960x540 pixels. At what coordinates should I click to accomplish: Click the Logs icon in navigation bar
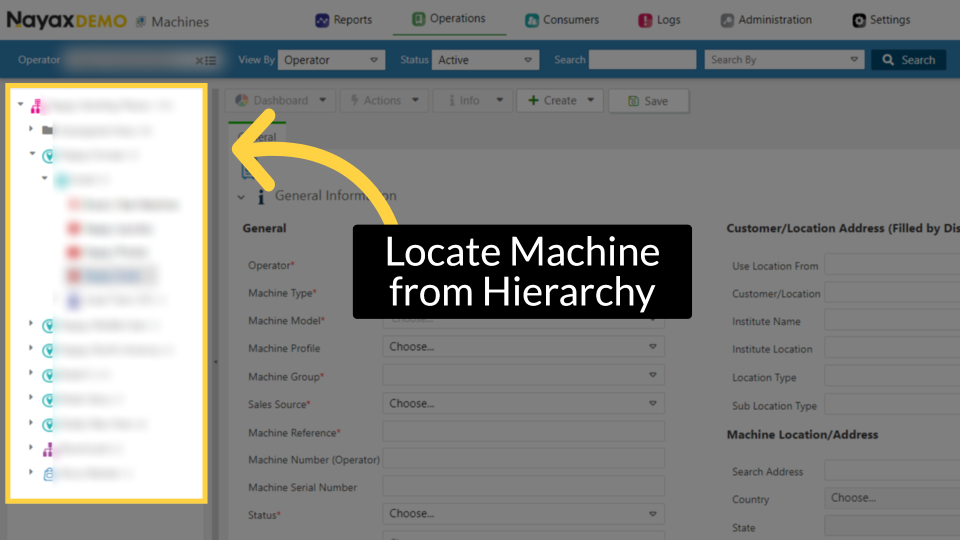pyautogui.click(x=645, y=20)
